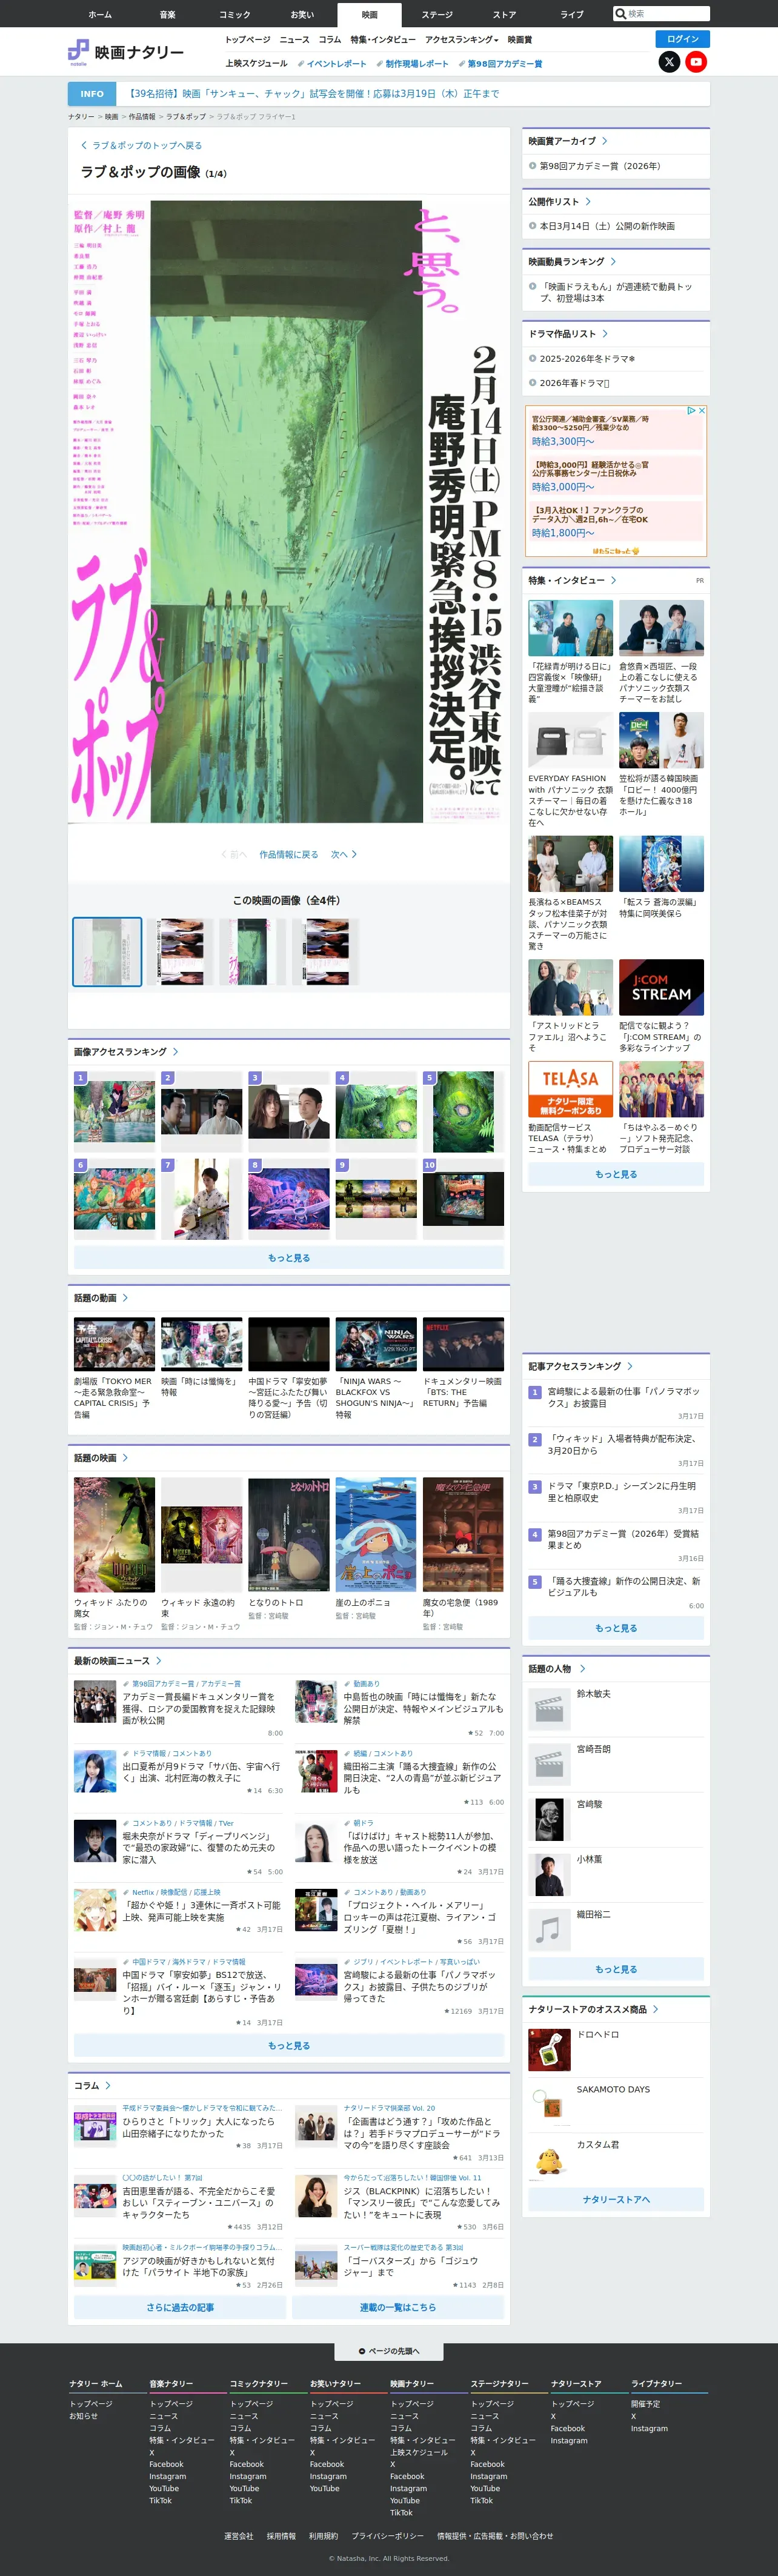Viewport: 778px width, 2576px height.
Task: Click the ドラマ作品リスト chevron icon
Action: coord(605,333)
